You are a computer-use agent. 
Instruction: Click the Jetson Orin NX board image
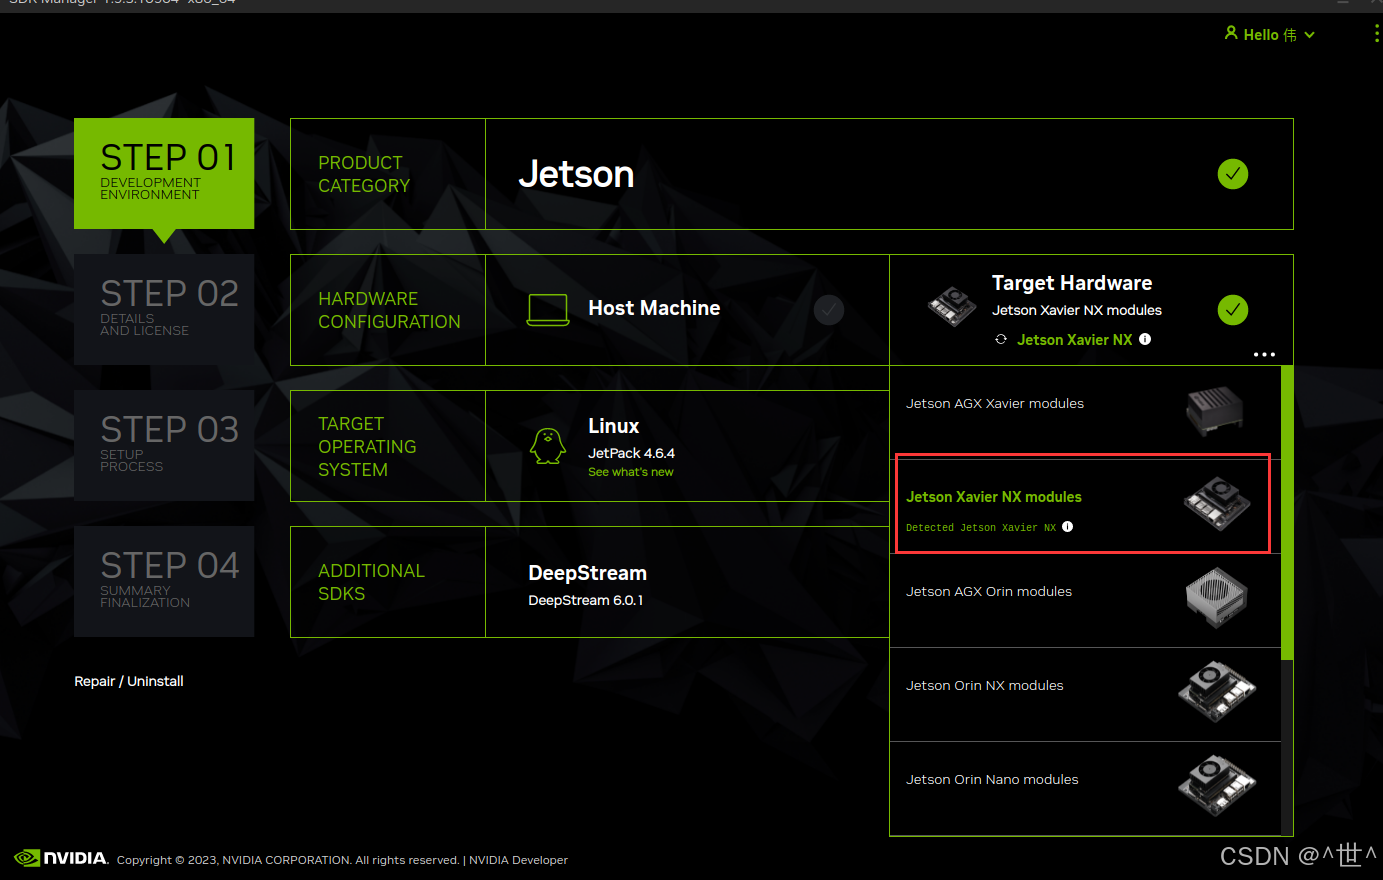point(1217,691)
